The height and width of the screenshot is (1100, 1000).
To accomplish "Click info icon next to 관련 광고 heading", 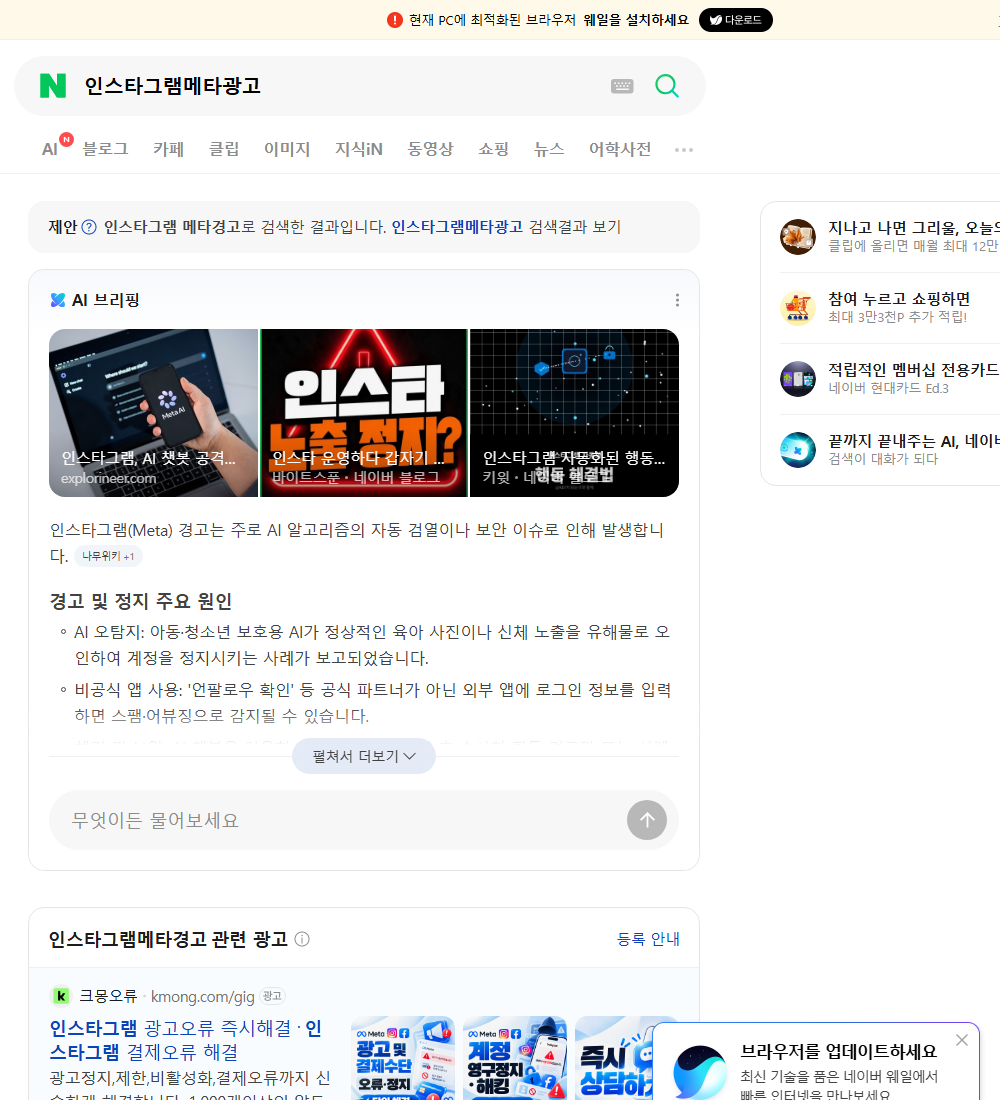I will coord(302,939).
